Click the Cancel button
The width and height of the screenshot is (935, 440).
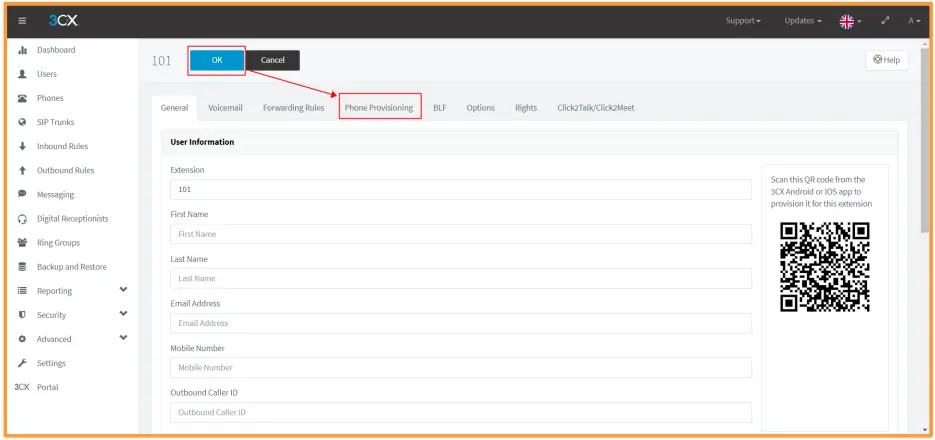273,60
